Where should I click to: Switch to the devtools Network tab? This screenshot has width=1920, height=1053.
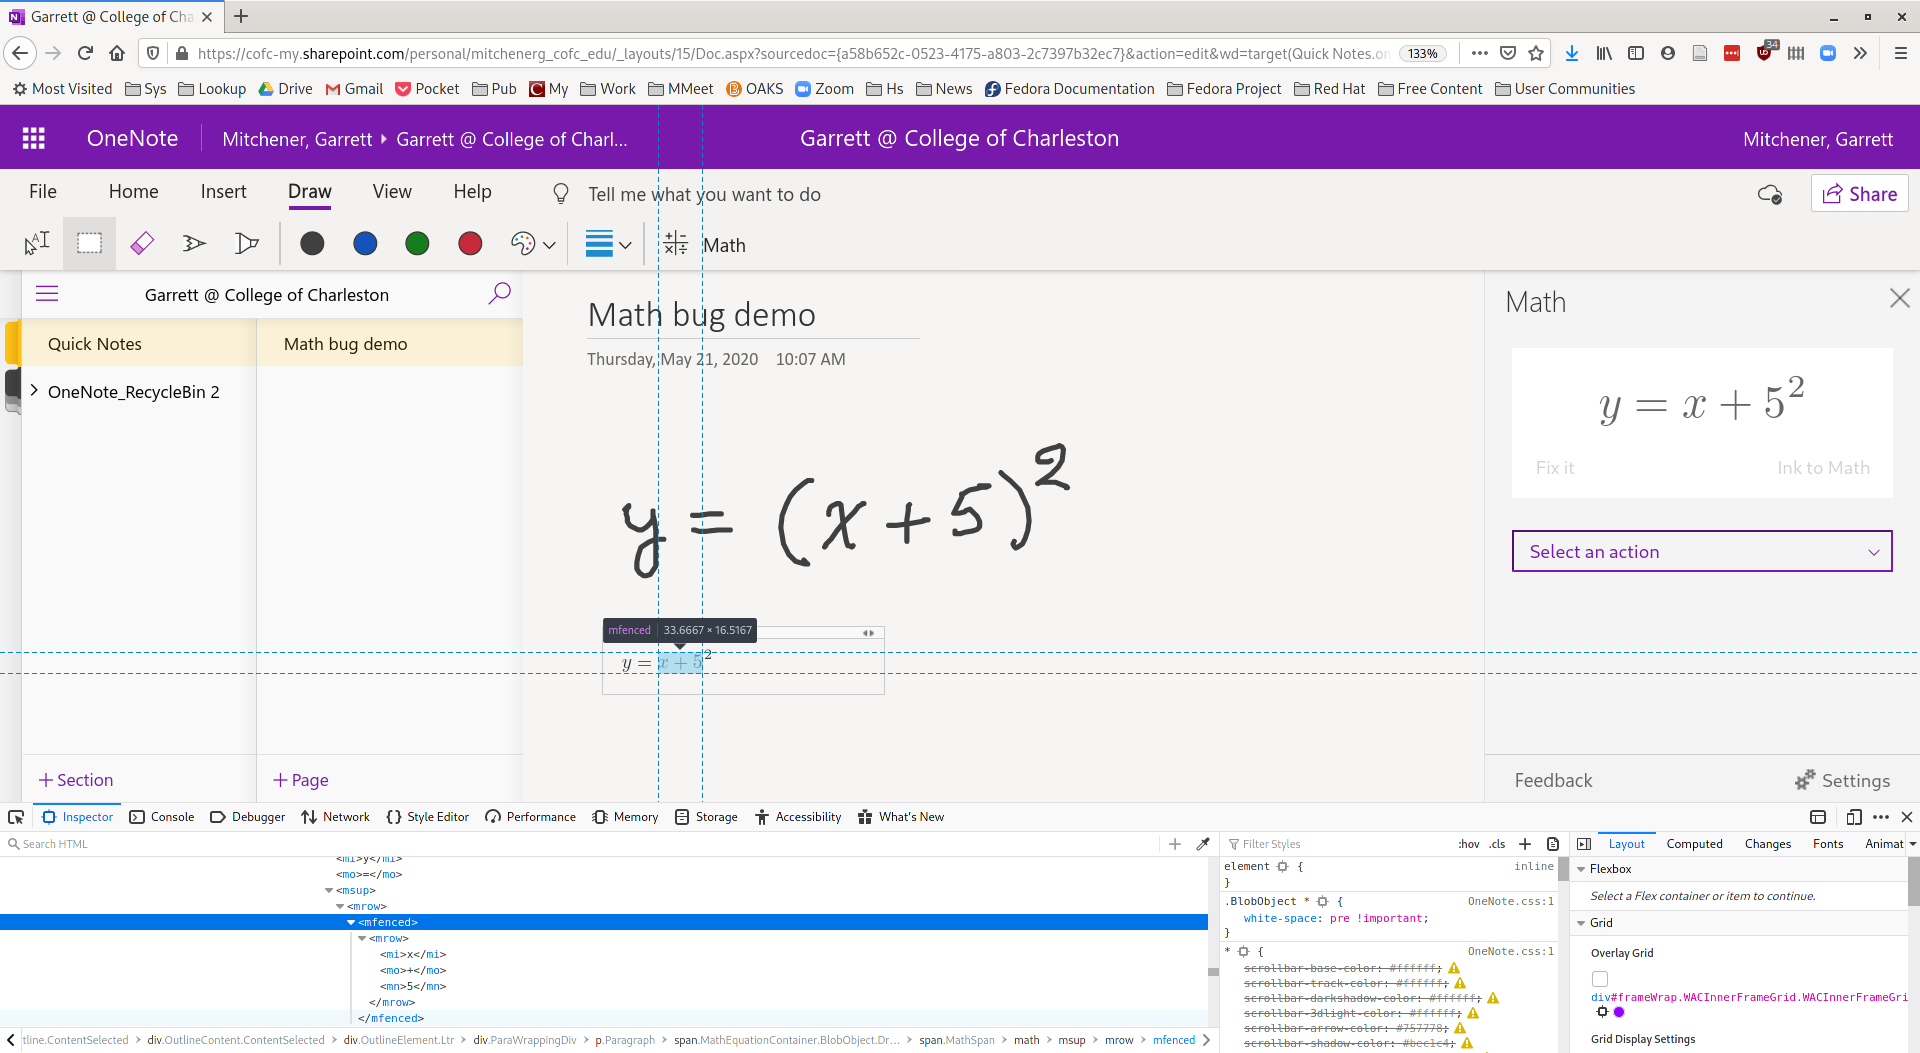tap(336, 817)
